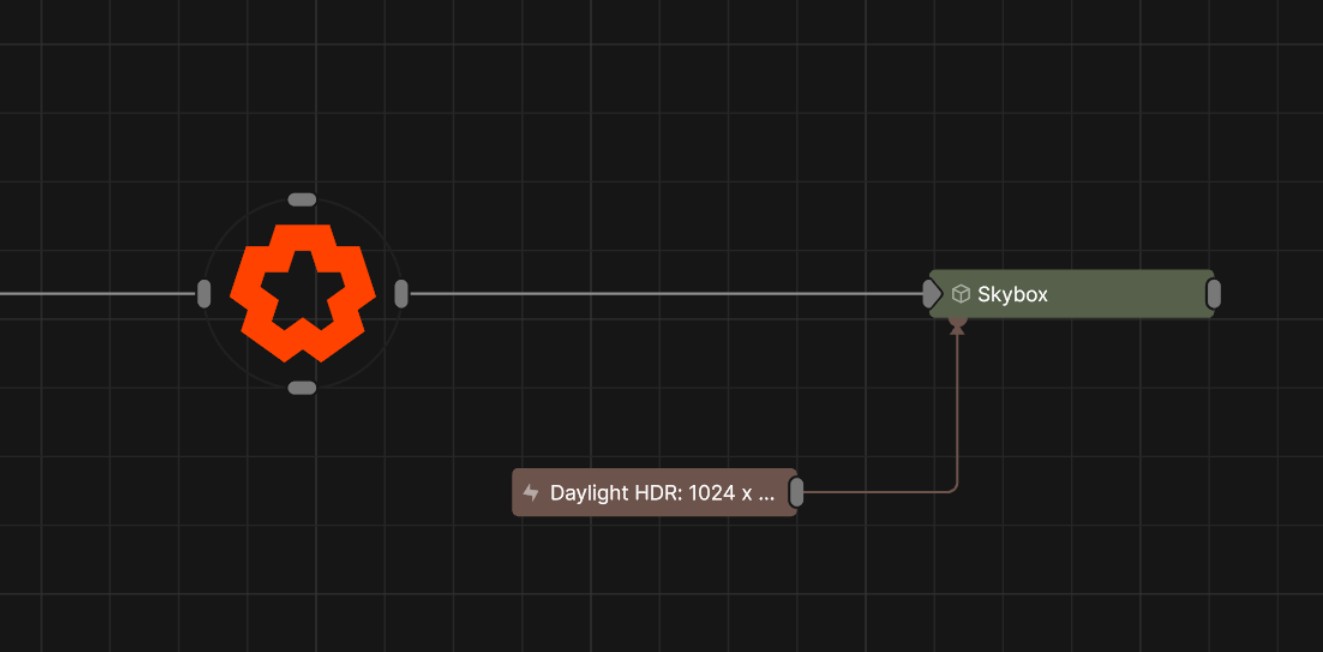Select the Skybox node by its label
Viewport: 1323px width, 652px height.
[x=1012, y=295]
